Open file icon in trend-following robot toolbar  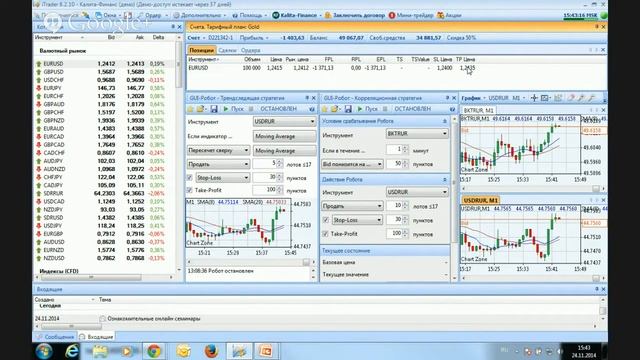pos(200,109)
